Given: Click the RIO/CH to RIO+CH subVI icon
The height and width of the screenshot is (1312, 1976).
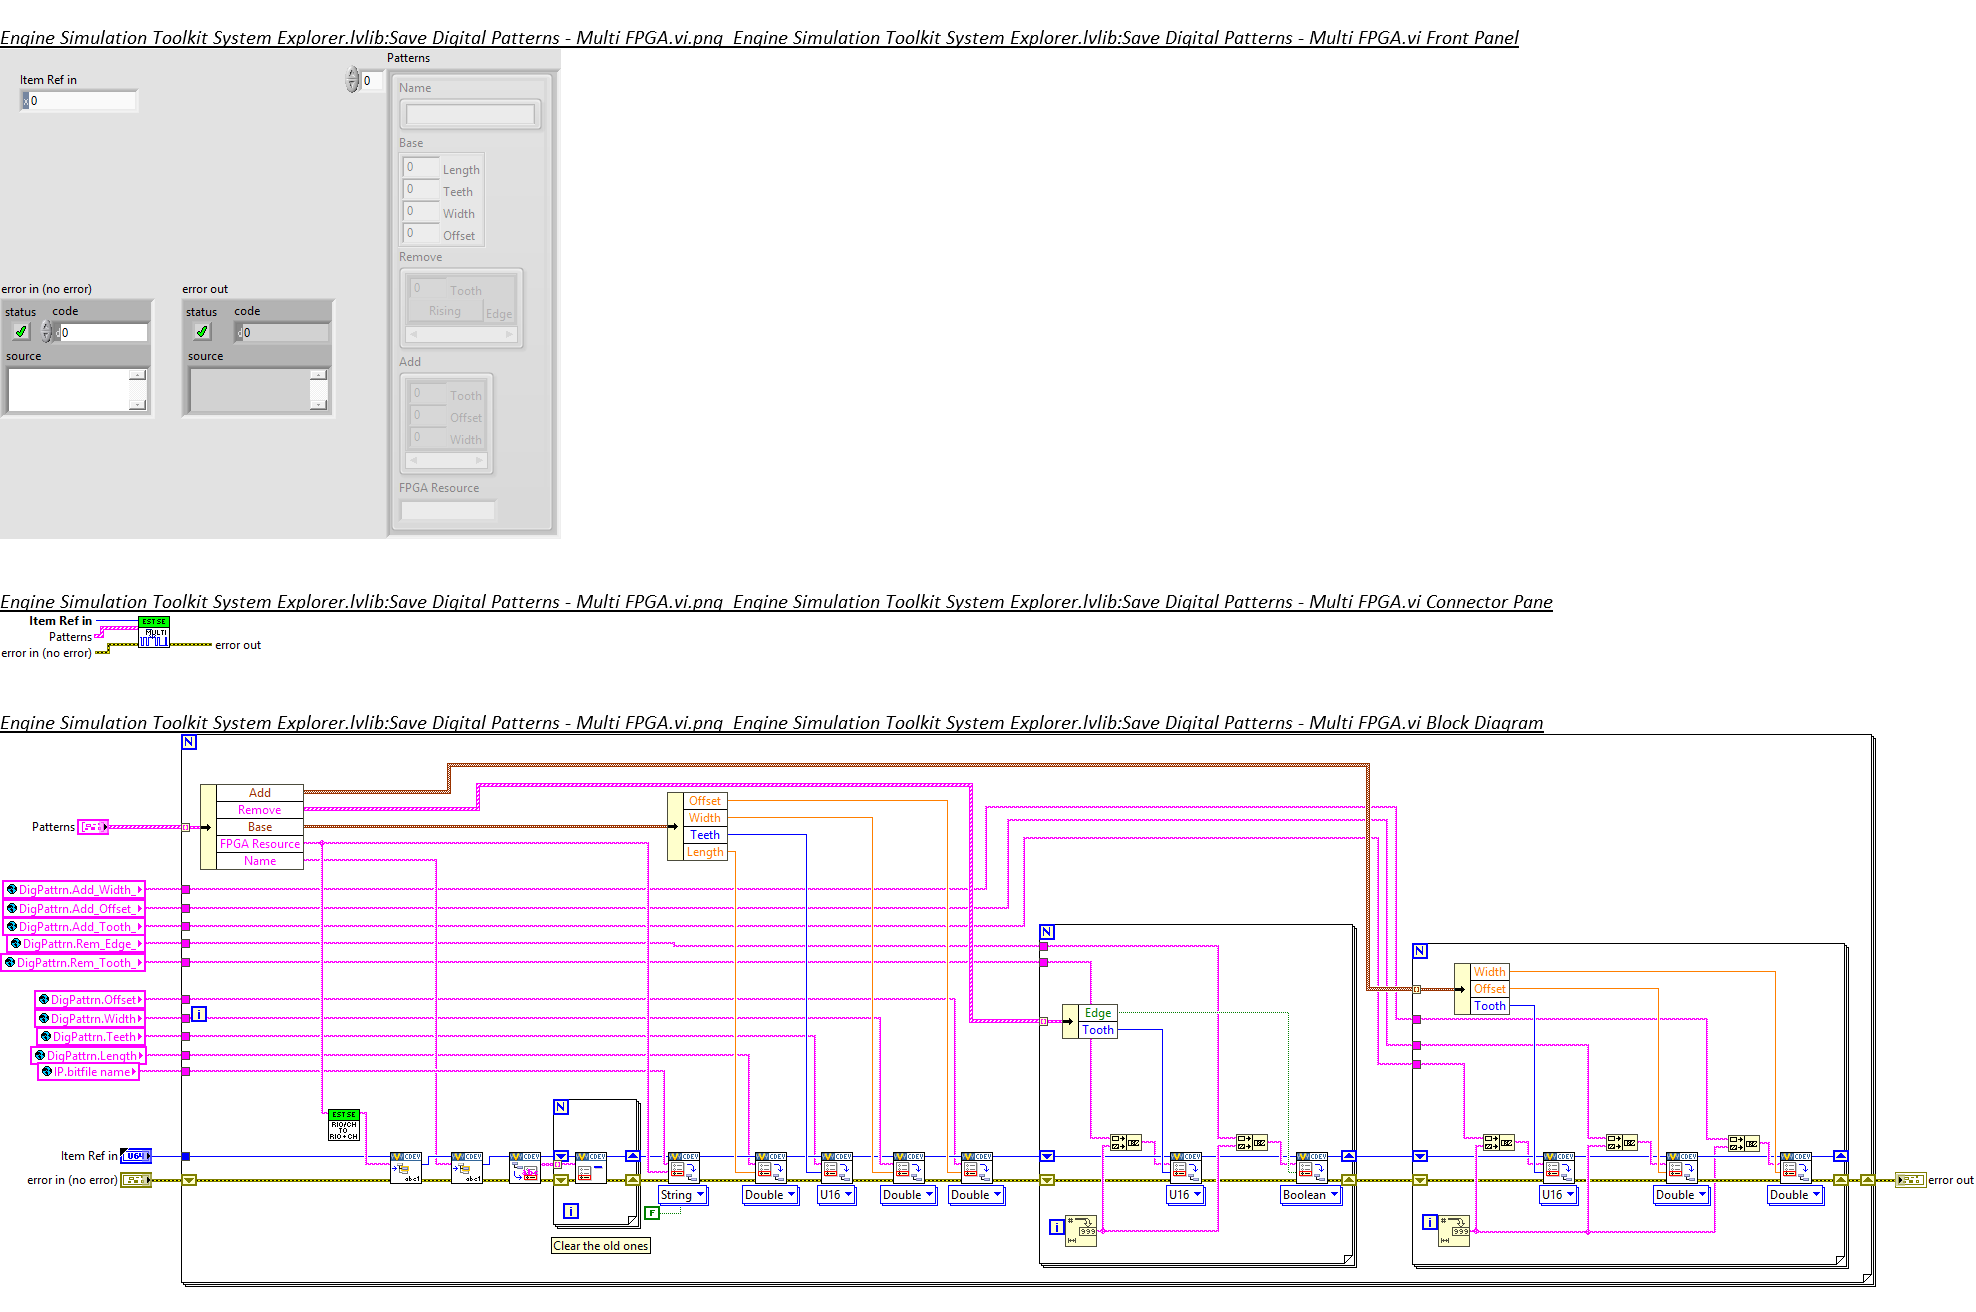Looking at the screenshot, I should [x=344, y=1126].
